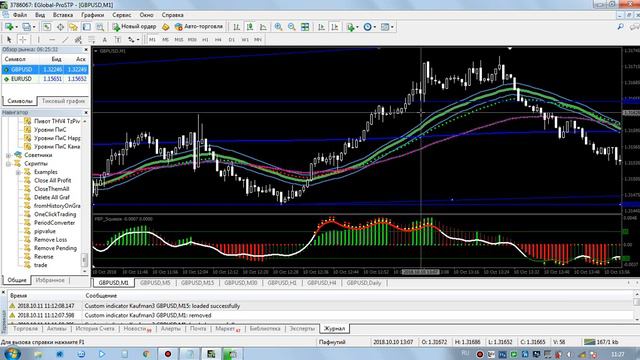The image size is (640, 360).
Task: Open the Periodicity clock dropdown
Action: pyautogui.click(x=369, y=27)
